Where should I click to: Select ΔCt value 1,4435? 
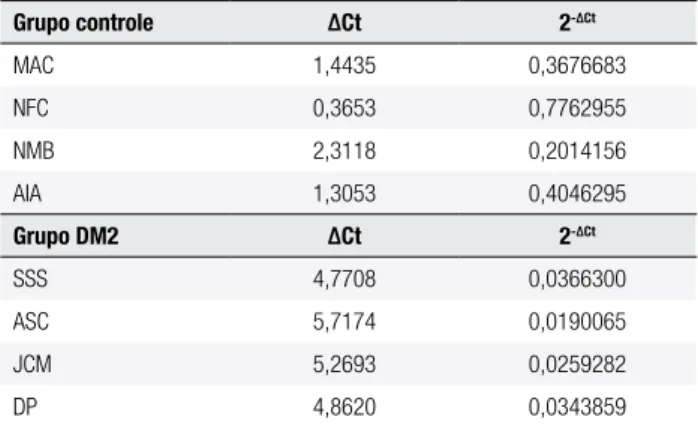pos(344,65)
